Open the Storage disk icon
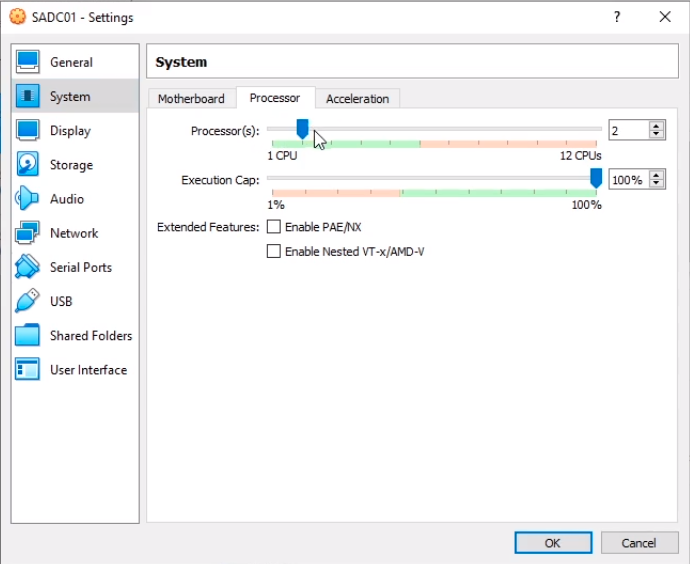This screenshot has height=564, width=690. pyautogui.click(x=27, y=165)
